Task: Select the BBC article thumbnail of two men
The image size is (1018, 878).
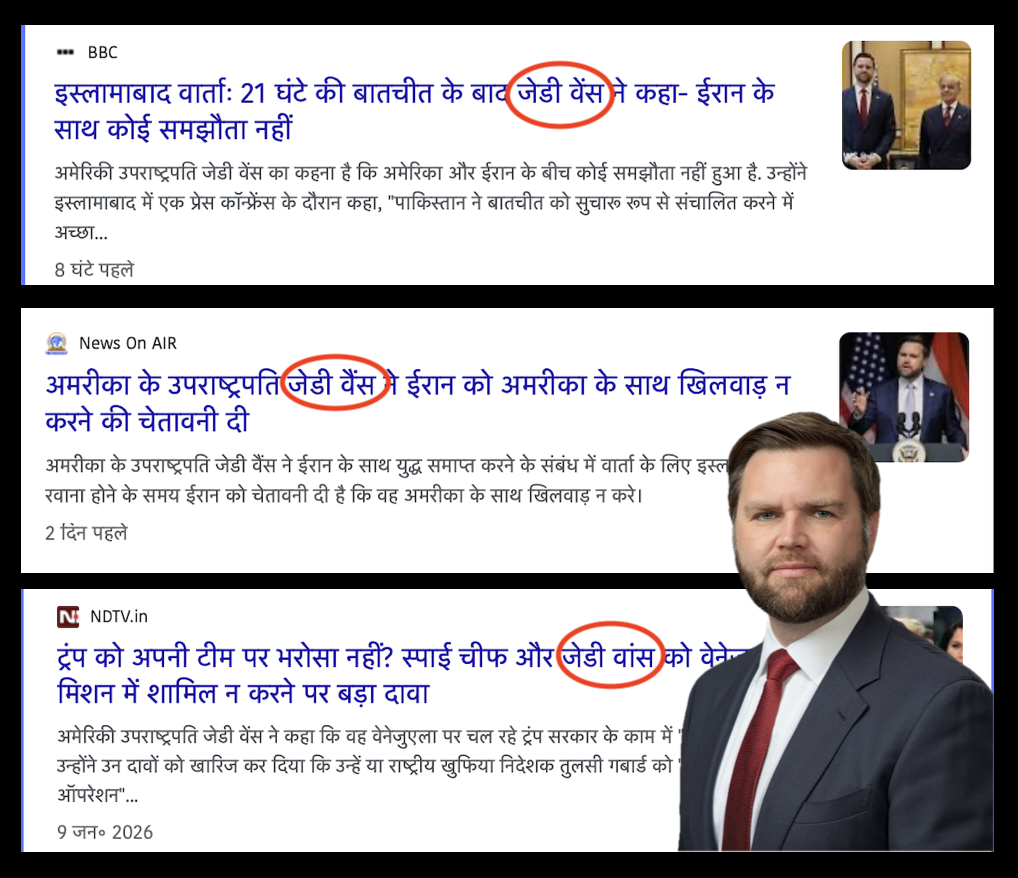Action: coord(906,105)
